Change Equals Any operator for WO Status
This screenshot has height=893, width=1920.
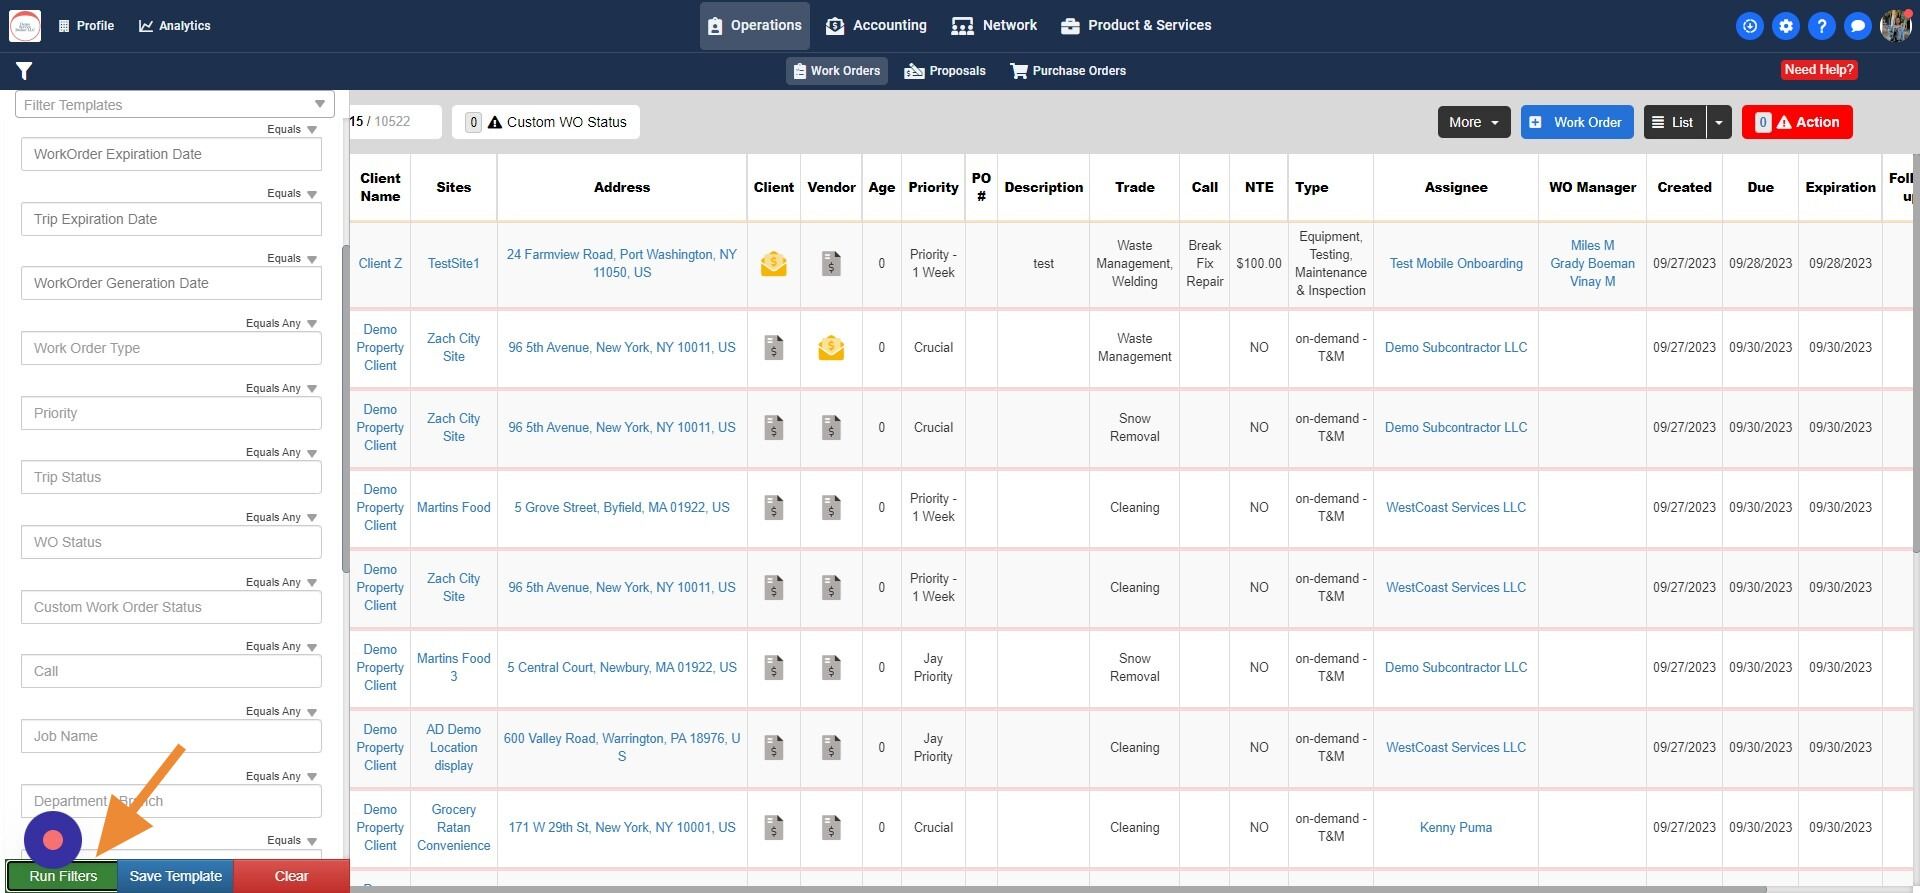[282, 518]
